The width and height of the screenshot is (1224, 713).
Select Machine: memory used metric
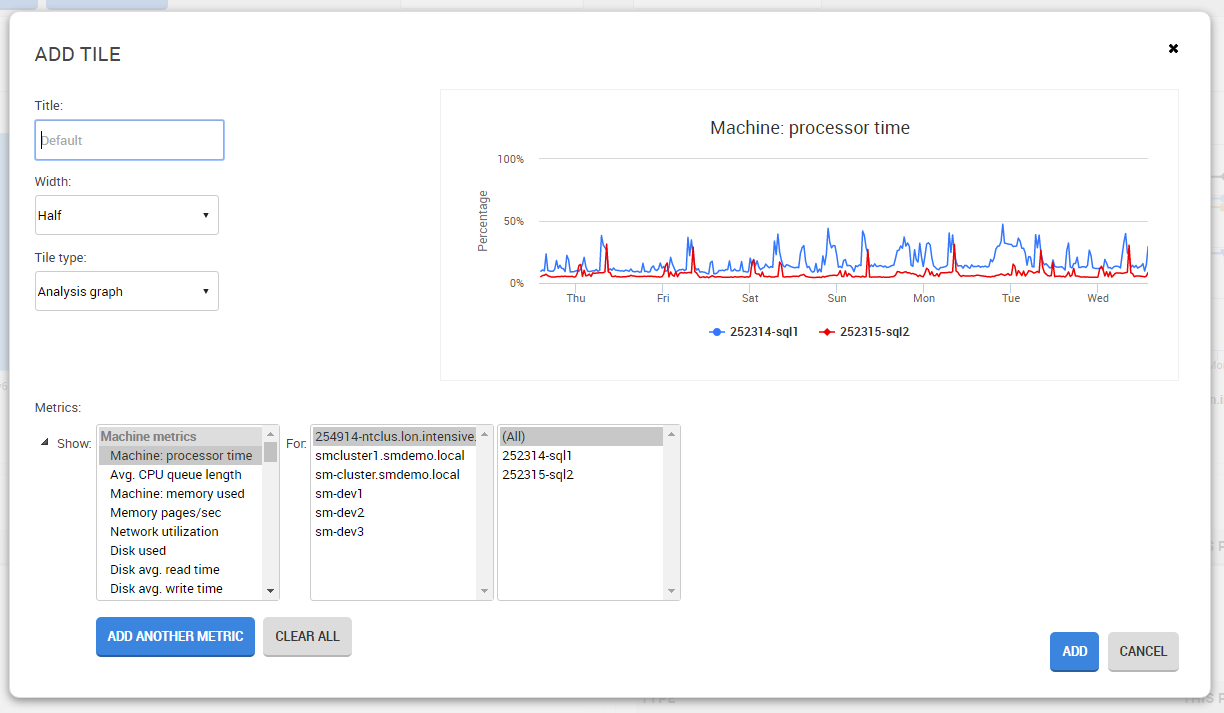(177, 494)
